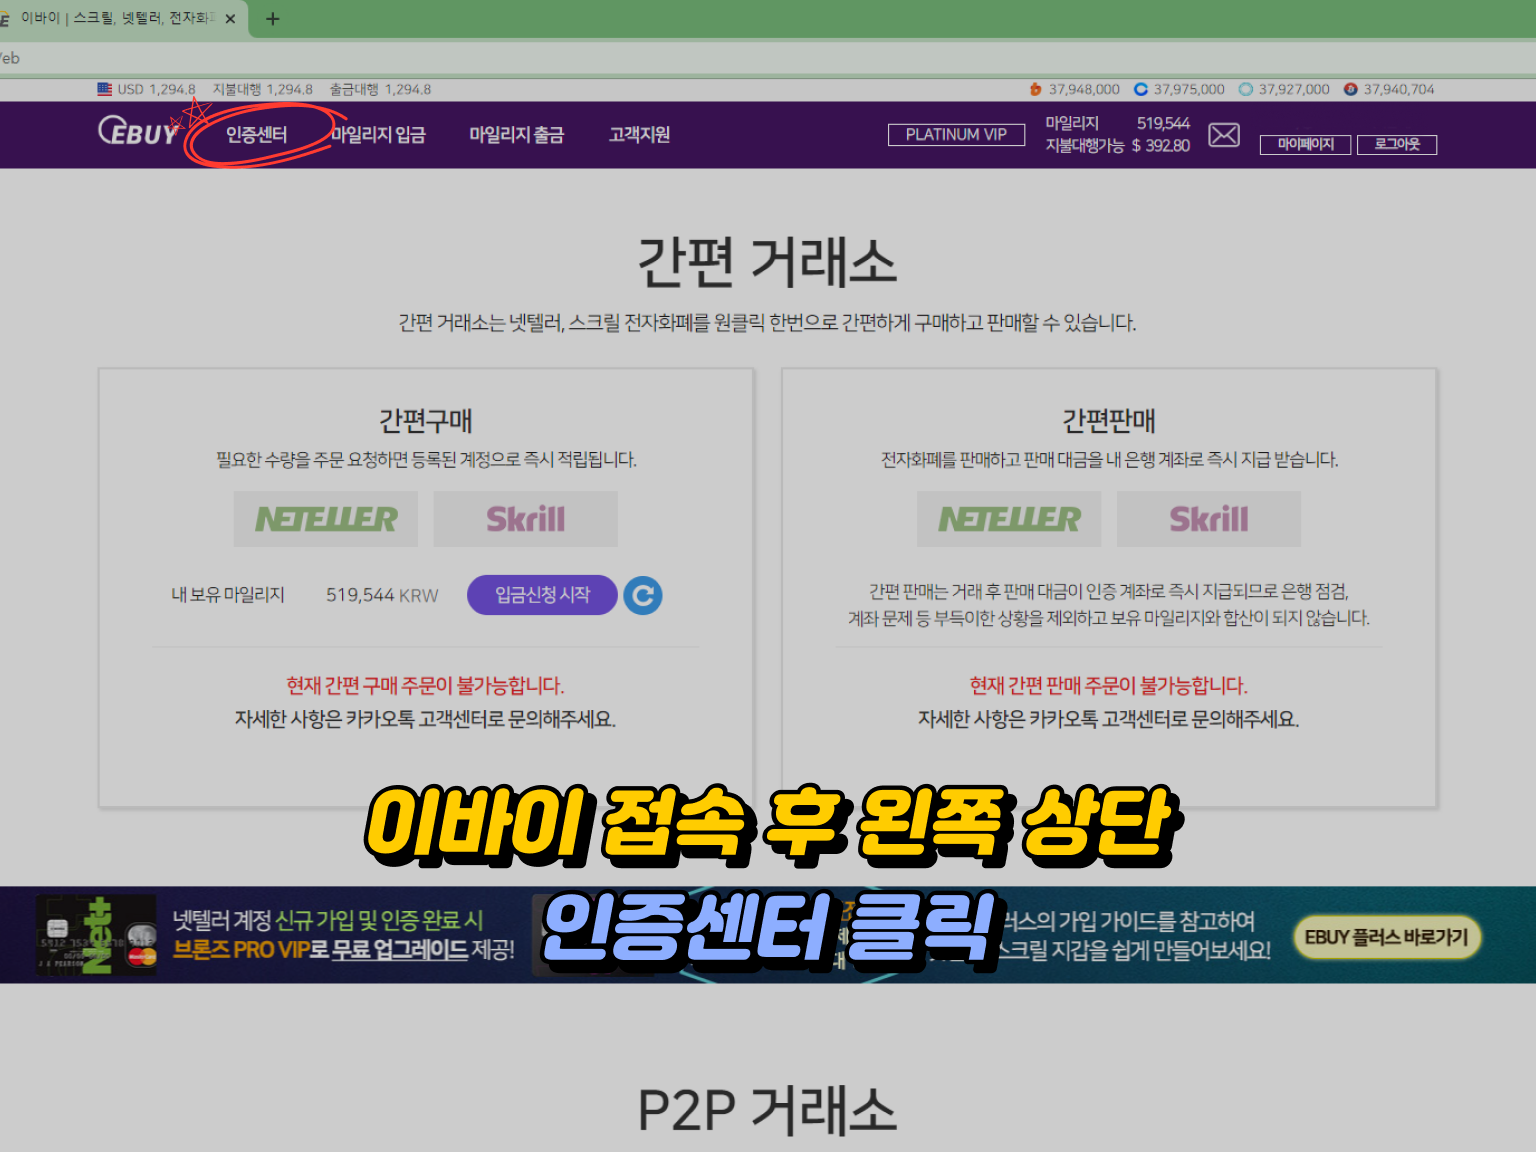Click 현재 간편 판매 주문이 불가능합니다 notice
The height and width of the screenshot is (1153, 1537).
coord(1109,686)
